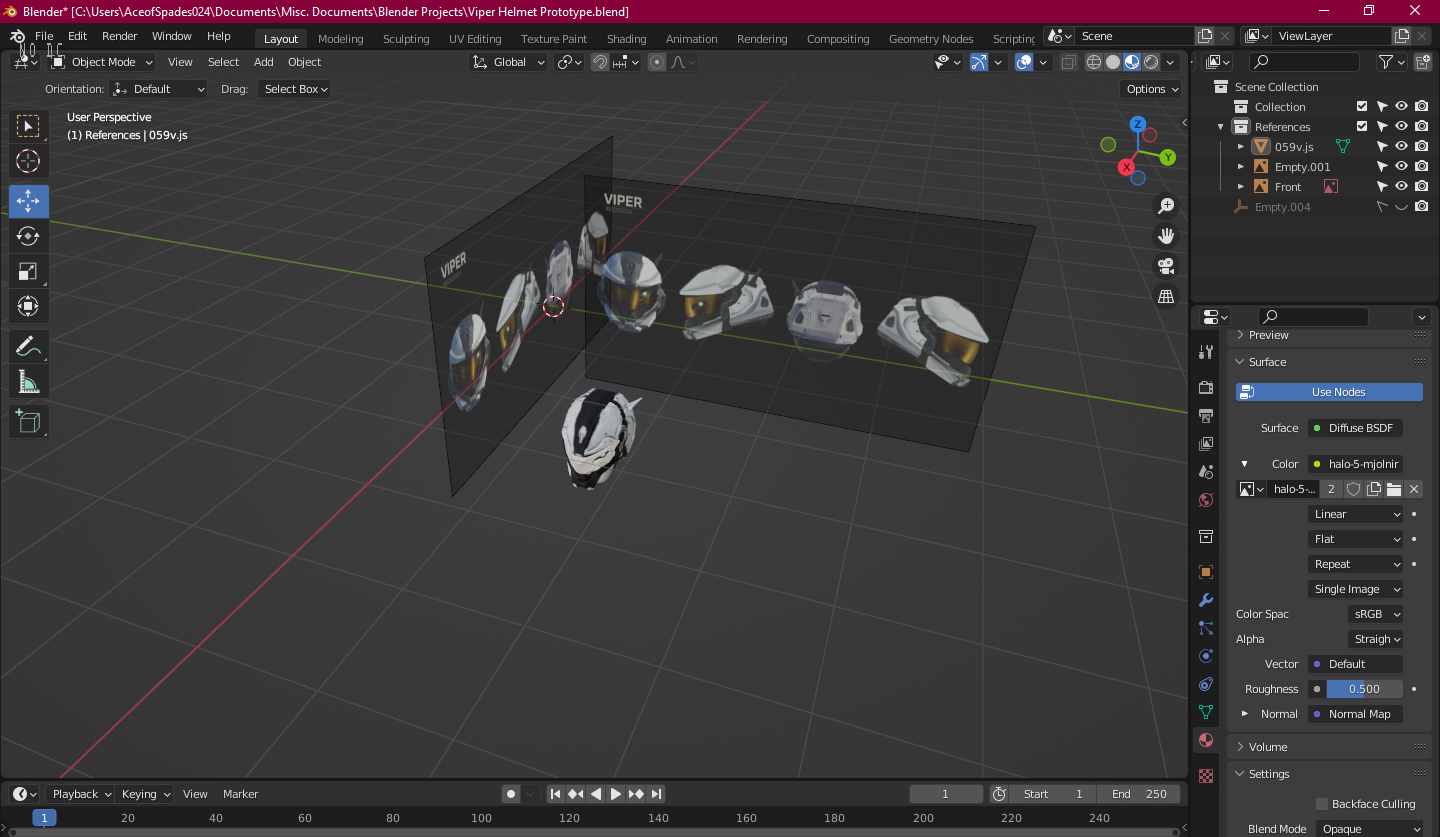The height and width of the screenshot is (837, 1440).
Task: Open the Keying popover
Action: click(145, 794)
